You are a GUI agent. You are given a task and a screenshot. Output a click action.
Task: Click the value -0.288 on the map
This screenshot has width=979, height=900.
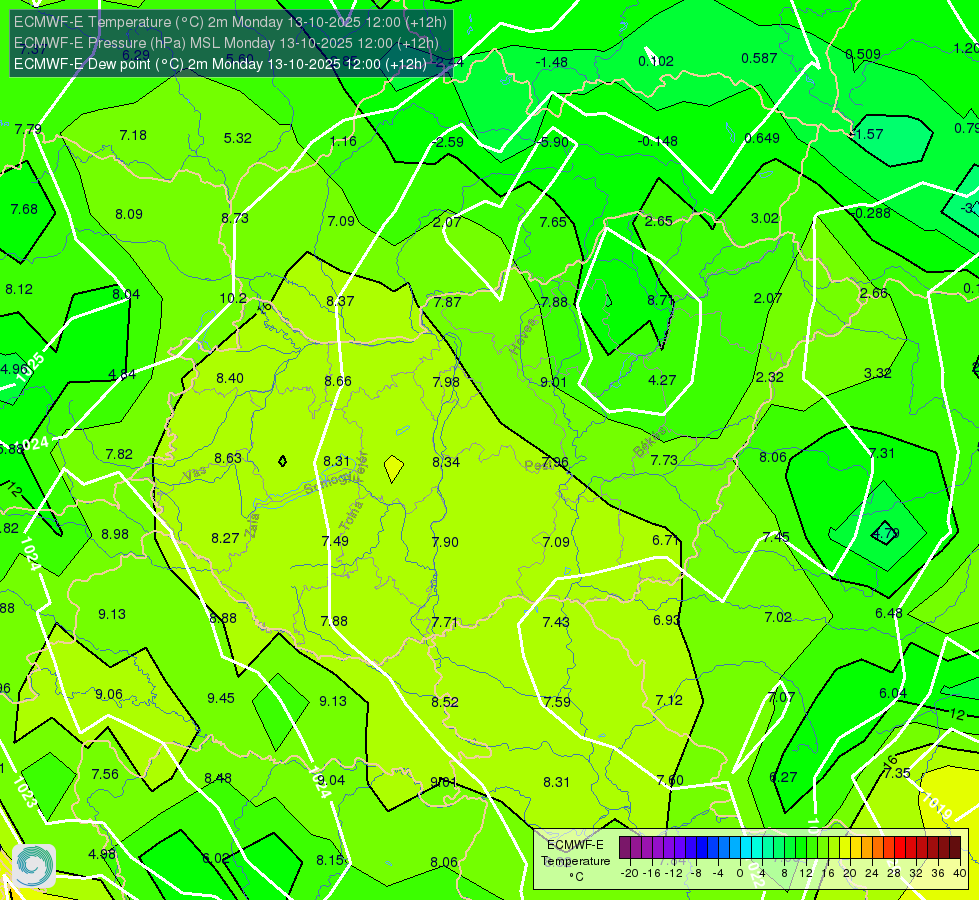pos(872,214)
